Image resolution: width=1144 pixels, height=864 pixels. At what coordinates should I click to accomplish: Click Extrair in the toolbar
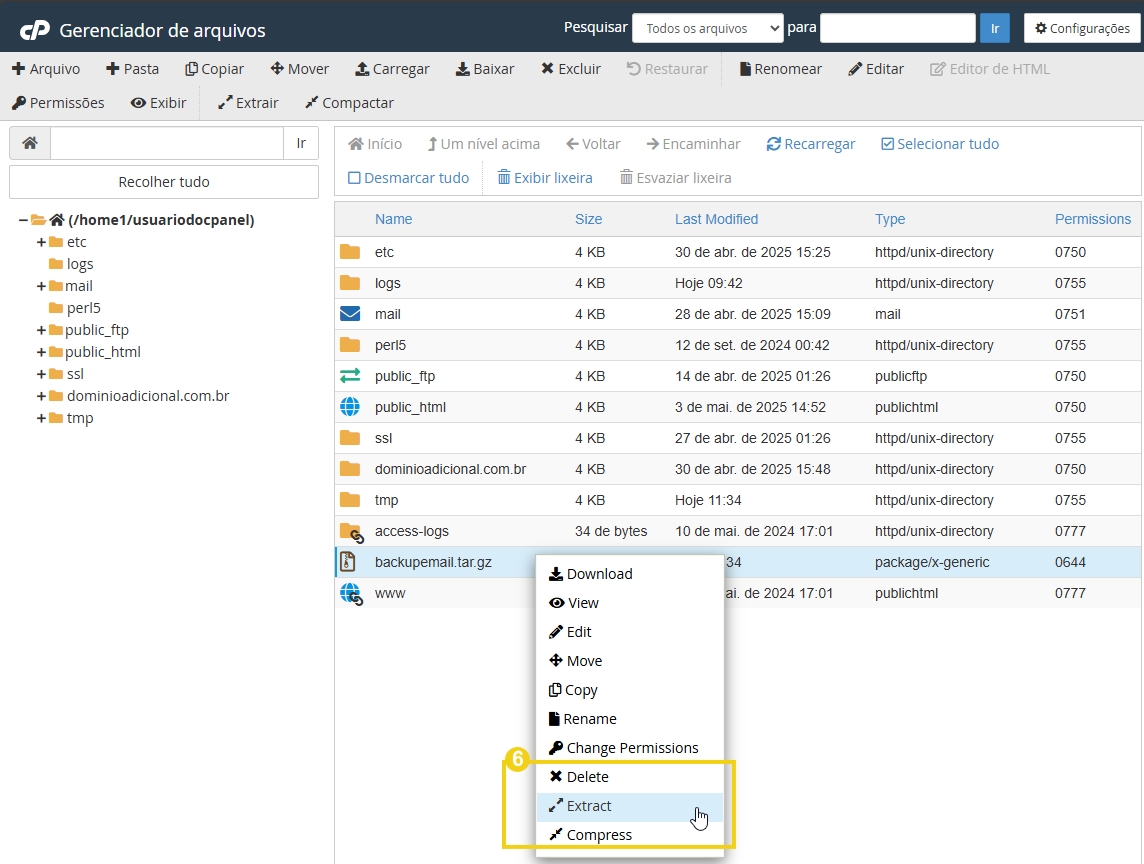(248, 103)
